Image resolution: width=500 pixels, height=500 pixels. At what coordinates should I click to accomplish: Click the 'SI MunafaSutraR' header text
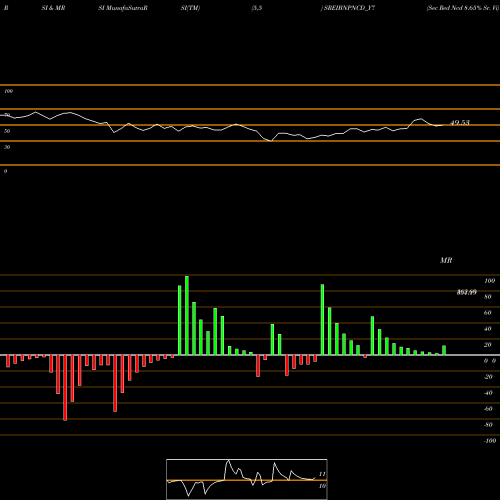(123, 8)
